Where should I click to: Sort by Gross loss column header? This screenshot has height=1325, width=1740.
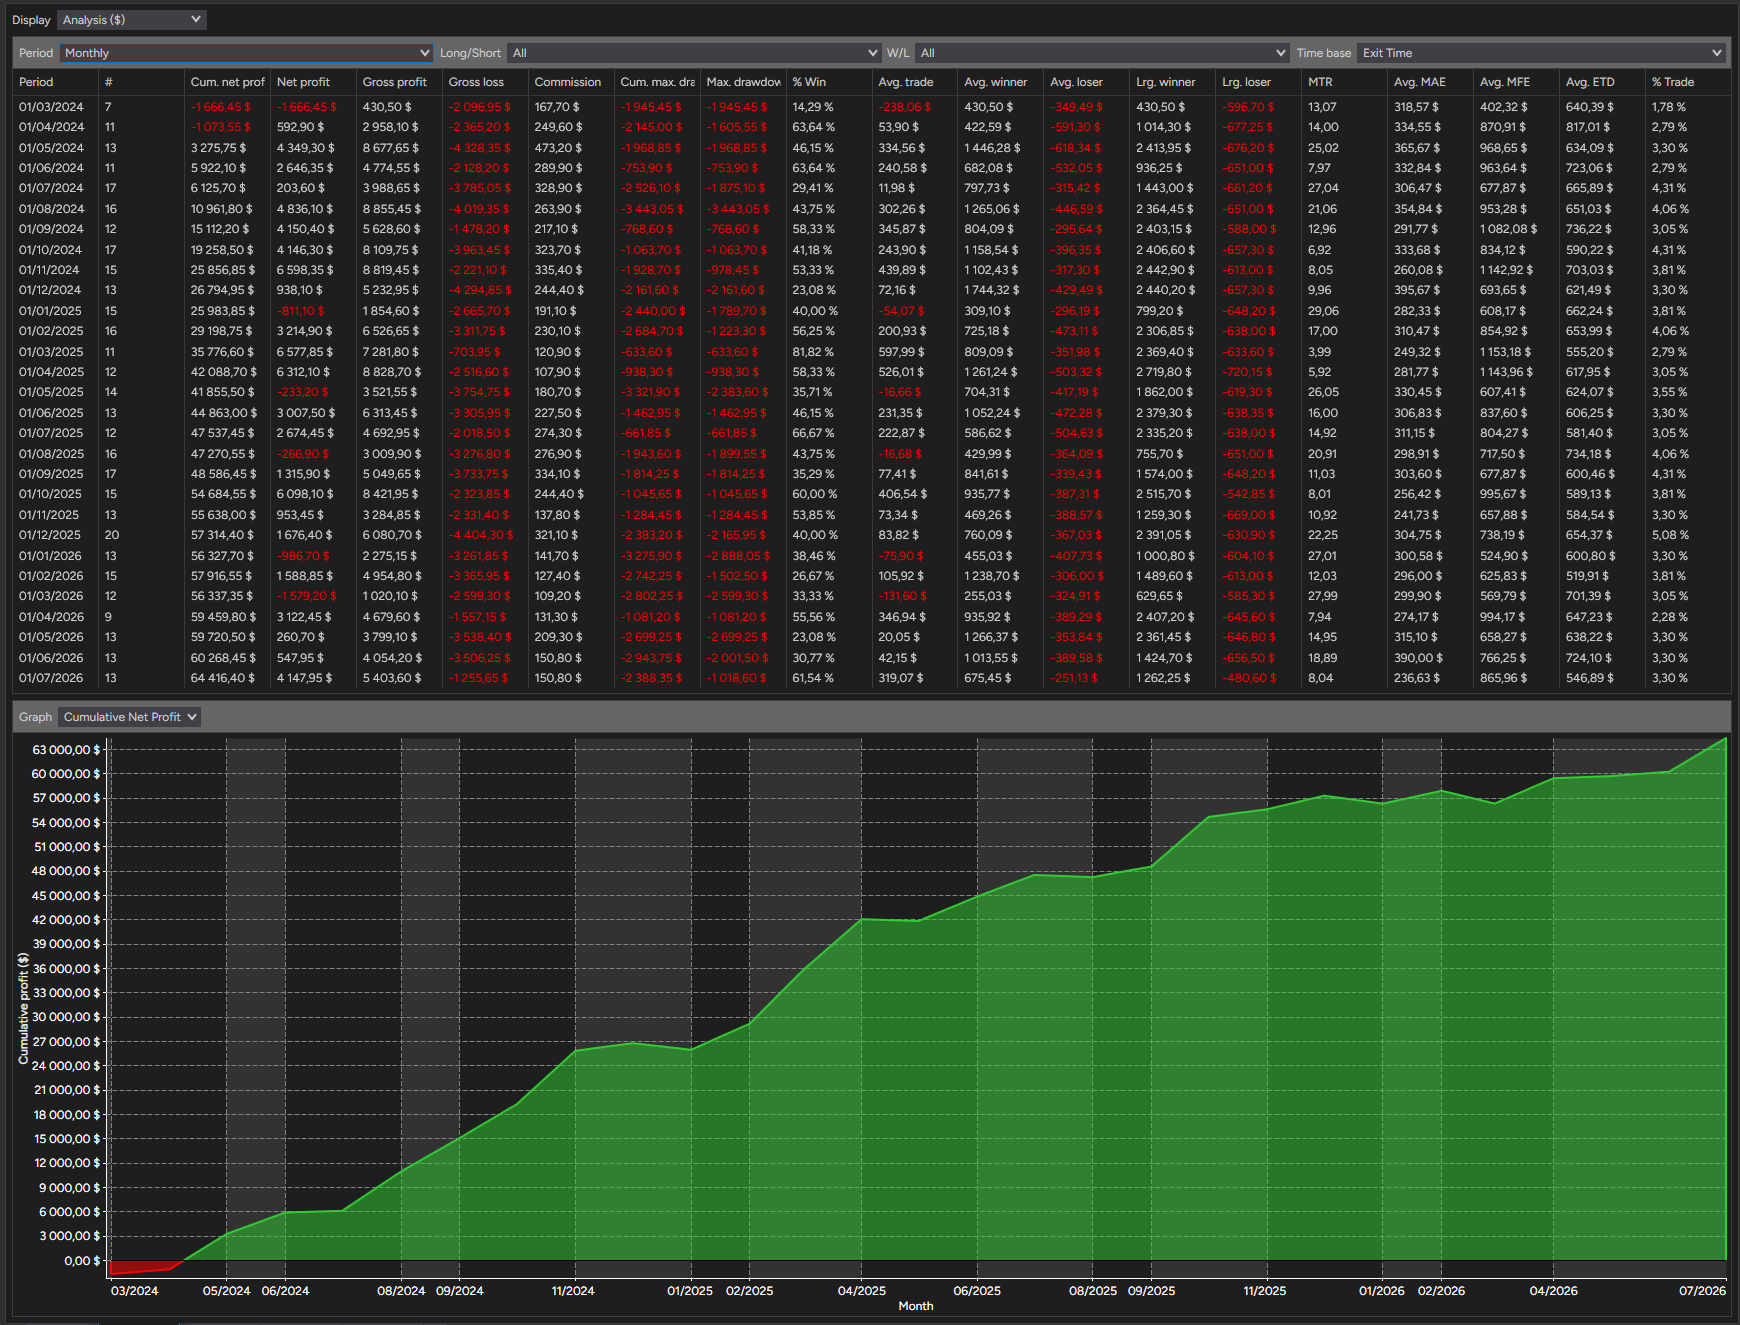485,82
